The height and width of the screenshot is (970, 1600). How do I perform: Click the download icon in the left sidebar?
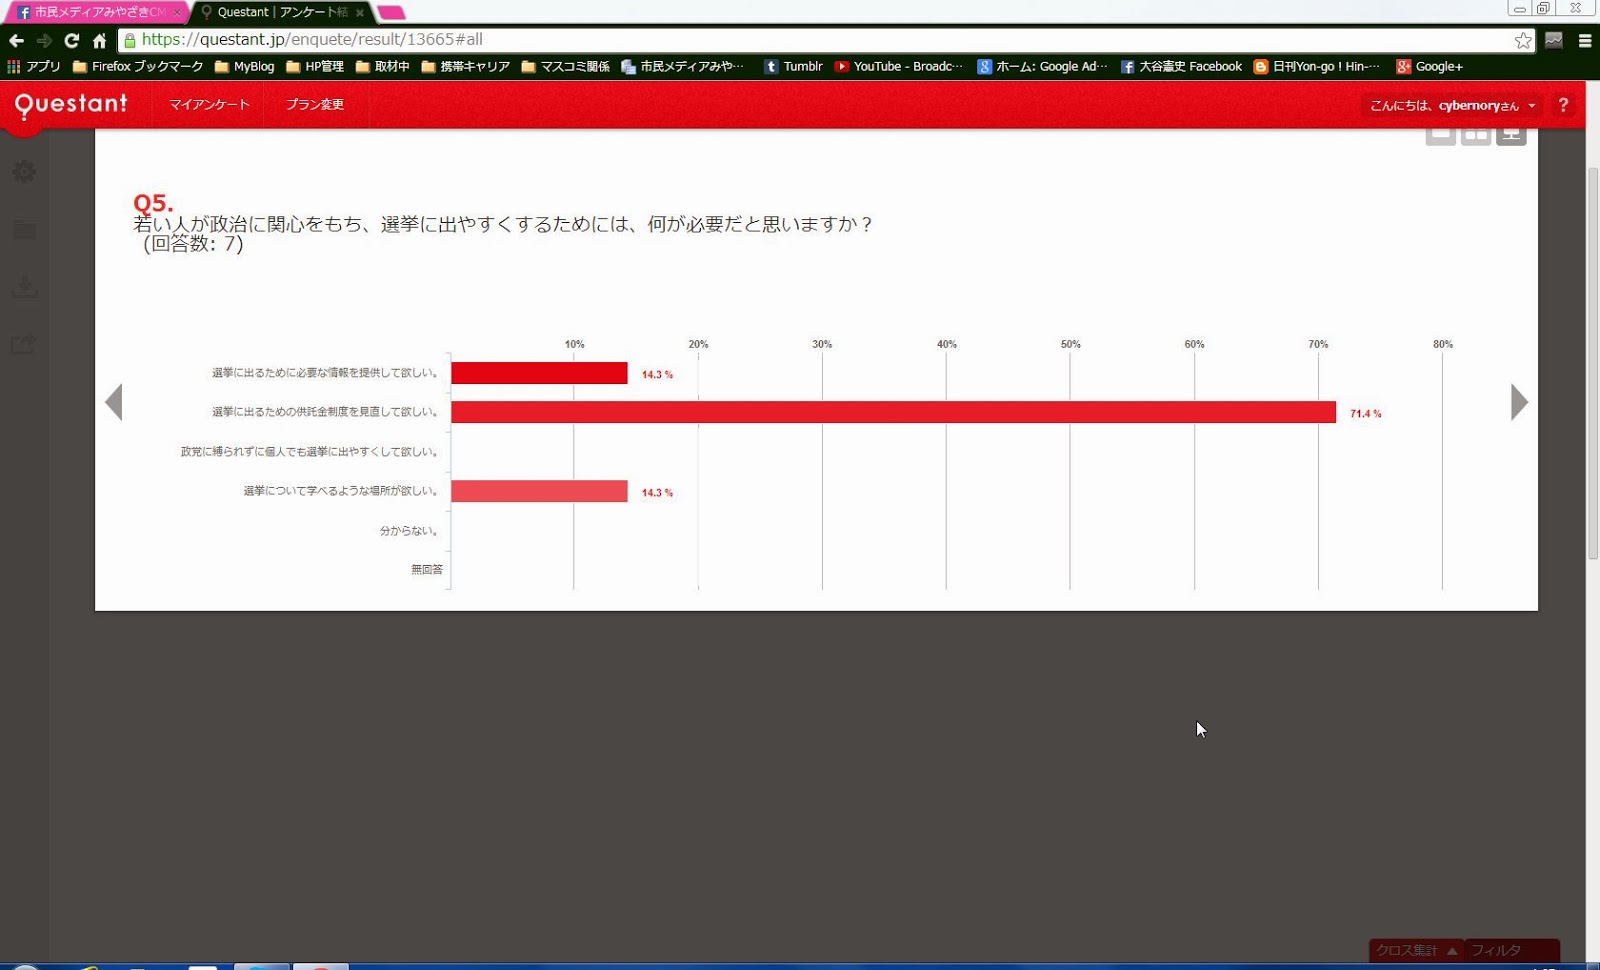pyautogui.click(x=24, y=287)
